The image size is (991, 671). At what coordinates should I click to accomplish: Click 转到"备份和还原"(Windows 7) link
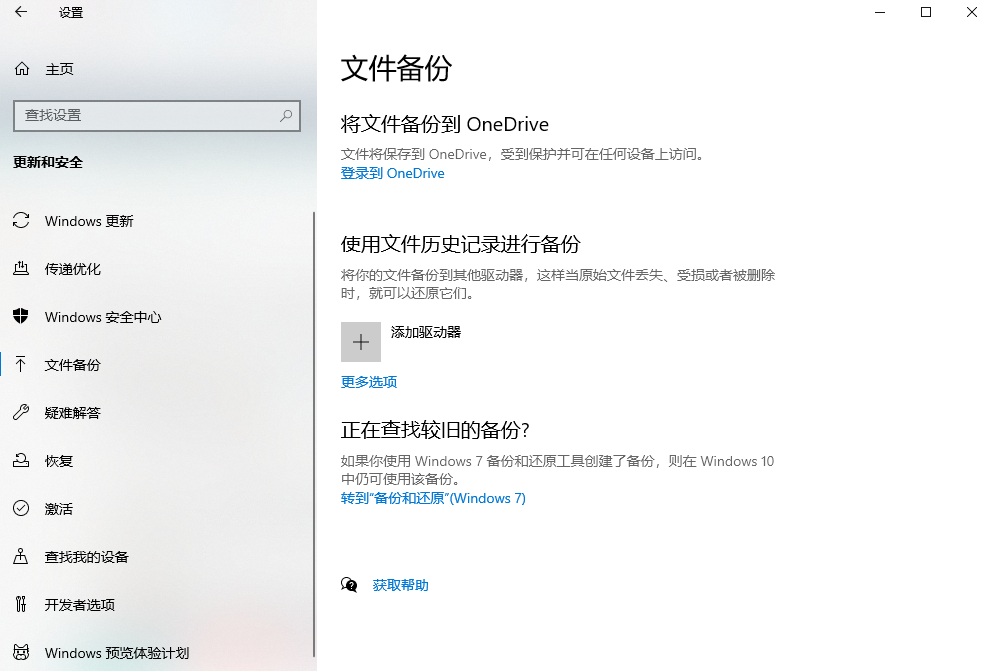[433, 498]
